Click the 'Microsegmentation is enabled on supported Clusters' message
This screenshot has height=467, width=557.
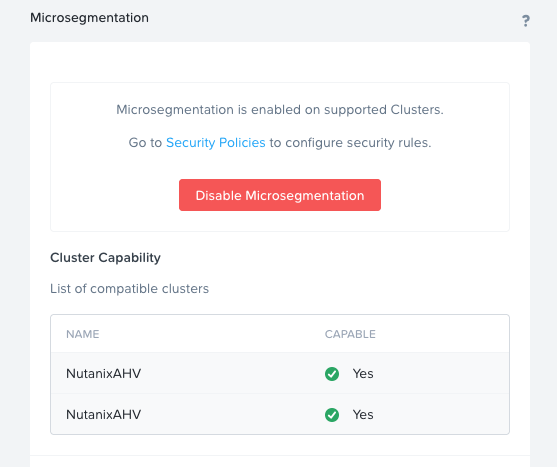click(280, 110)
